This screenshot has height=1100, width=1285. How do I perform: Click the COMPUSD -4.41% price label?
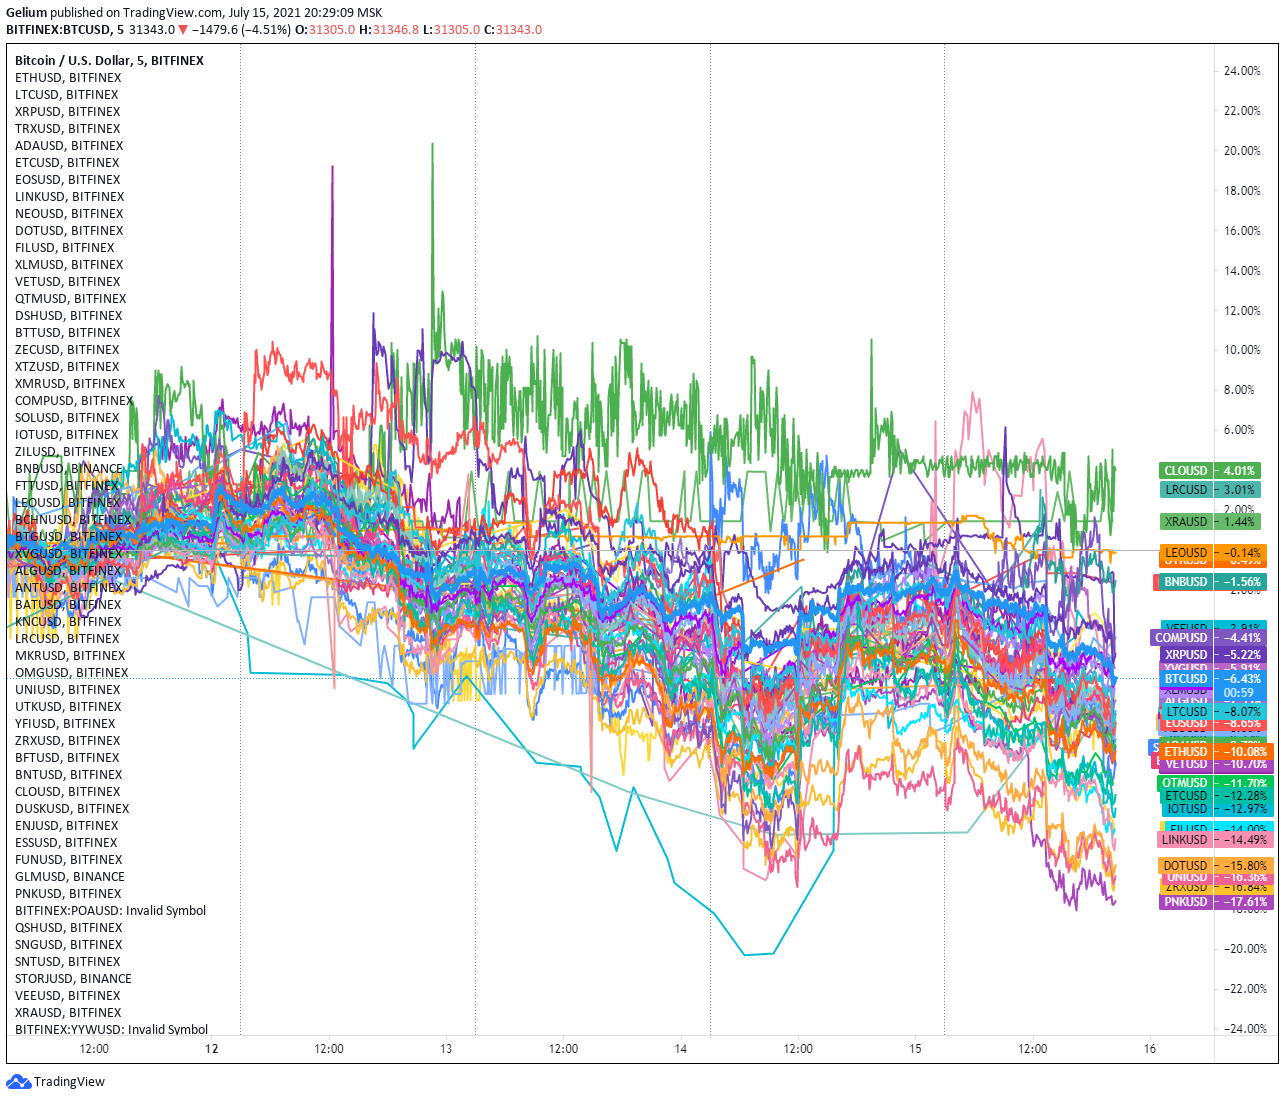[1208, 638]
